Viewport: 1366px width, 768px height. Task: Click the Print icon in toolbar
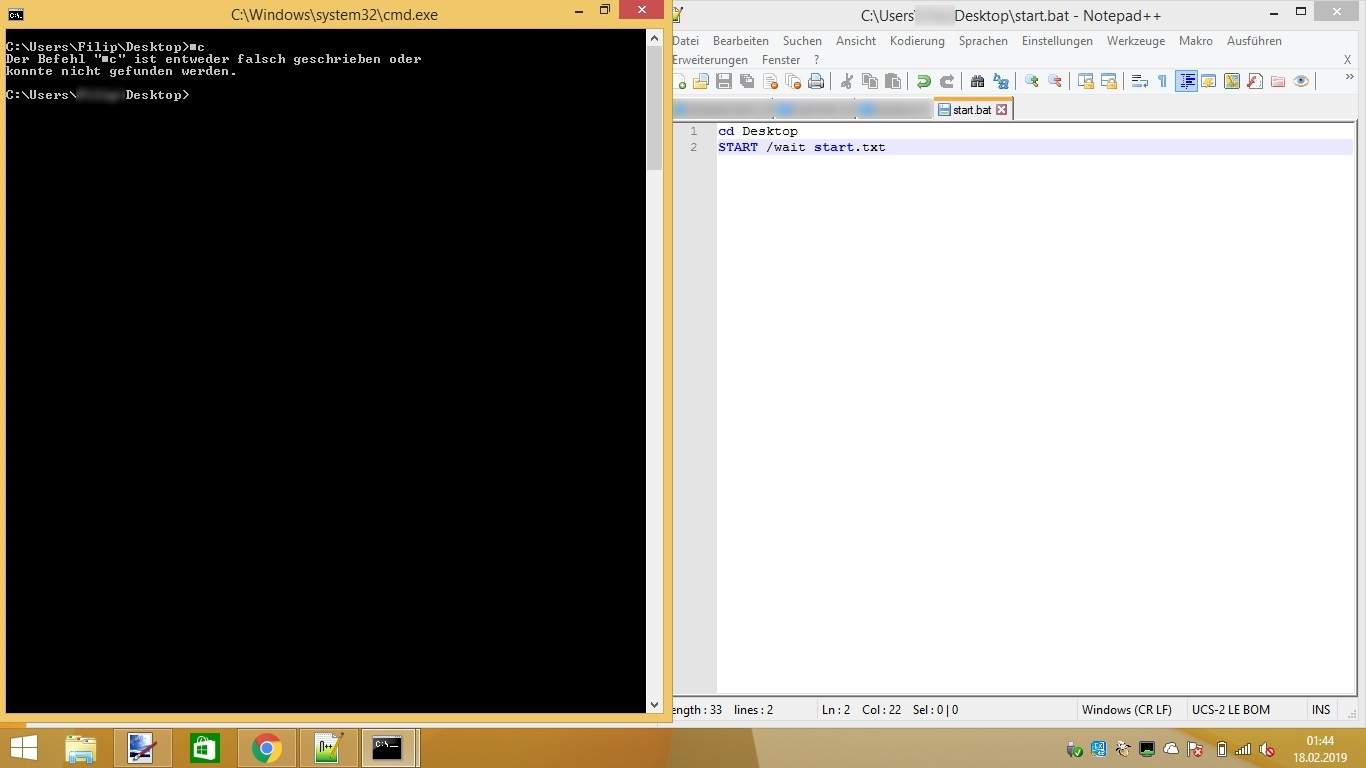pyautogui.click(x=816, y=82)
